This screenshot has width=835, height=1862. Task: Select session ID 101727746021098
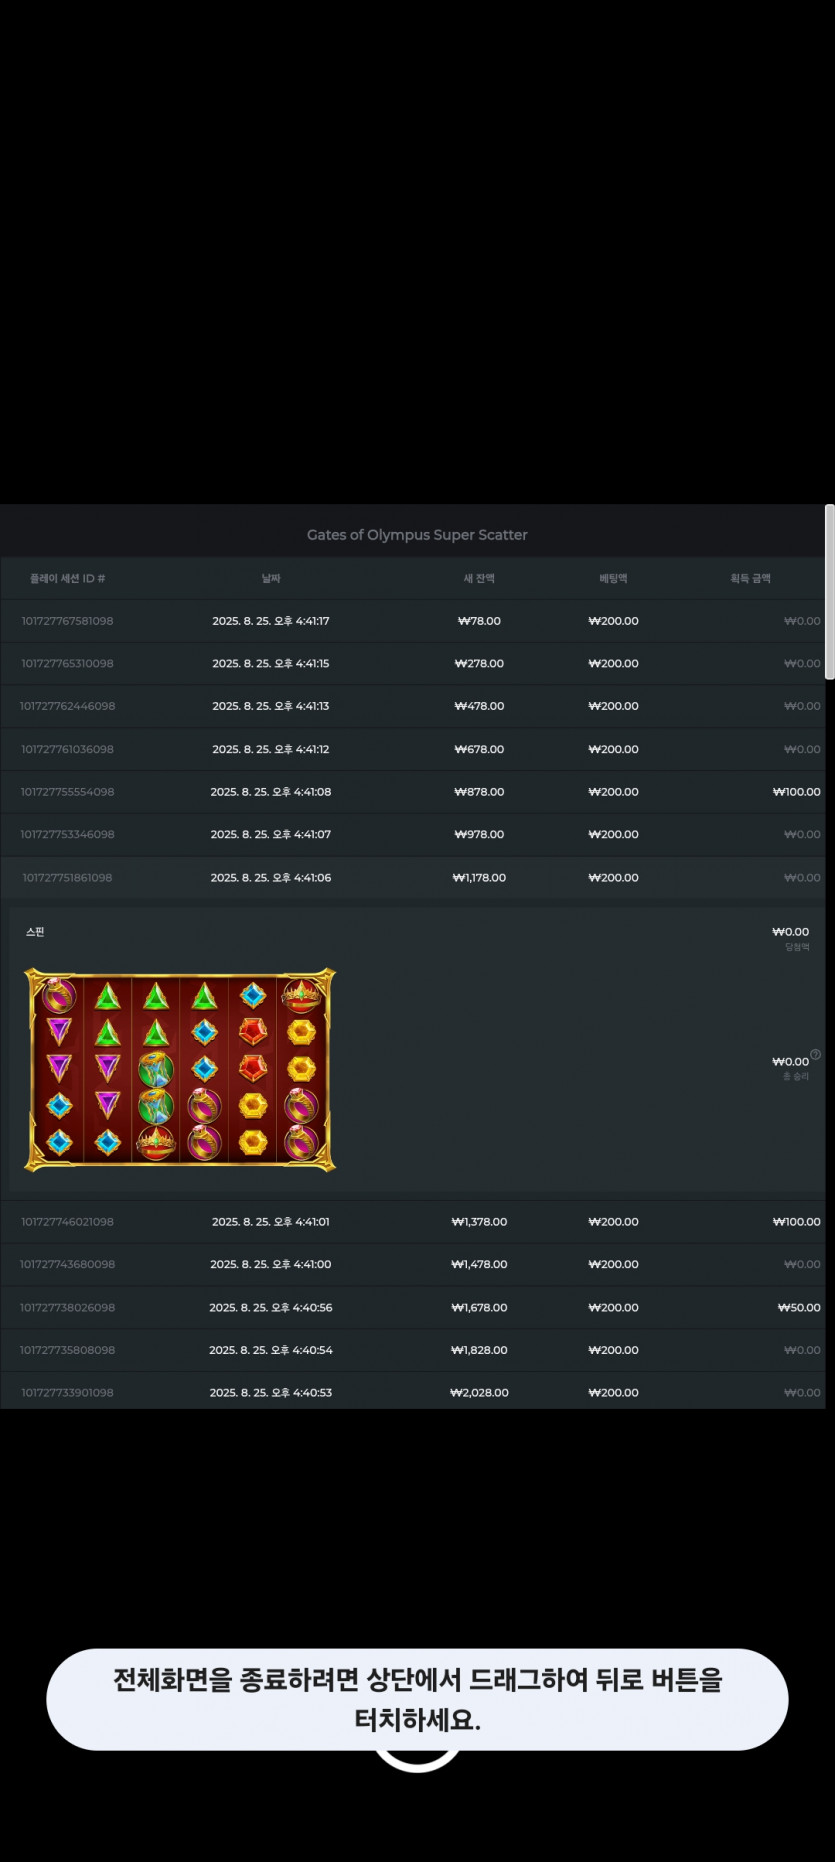tap(67, 1222)
